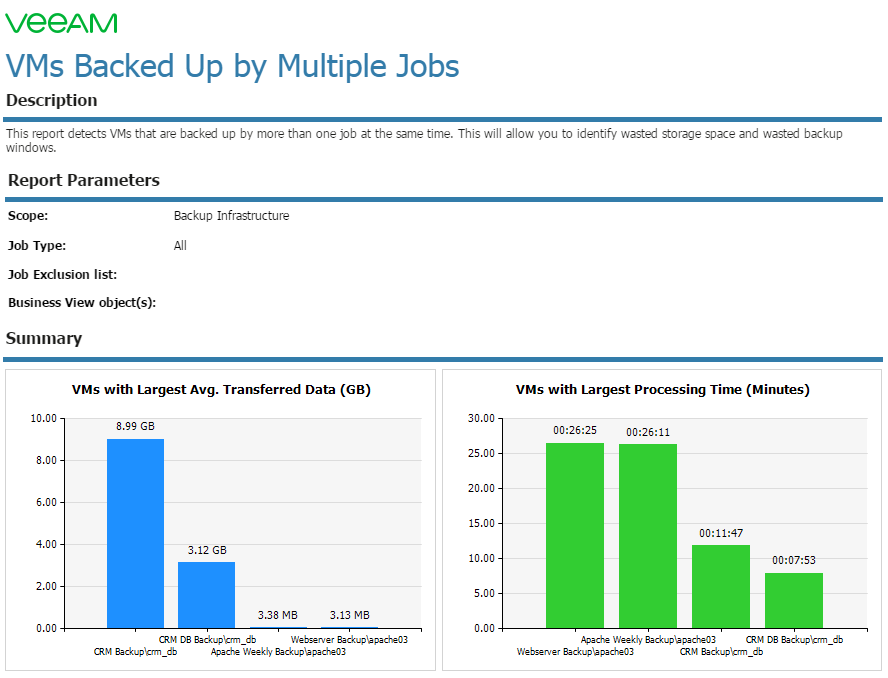Image resolution: width=888 pixels, height=678 pixels.
Task: Click the green 00:26:11 bar
Action: [x=648, y=536]
